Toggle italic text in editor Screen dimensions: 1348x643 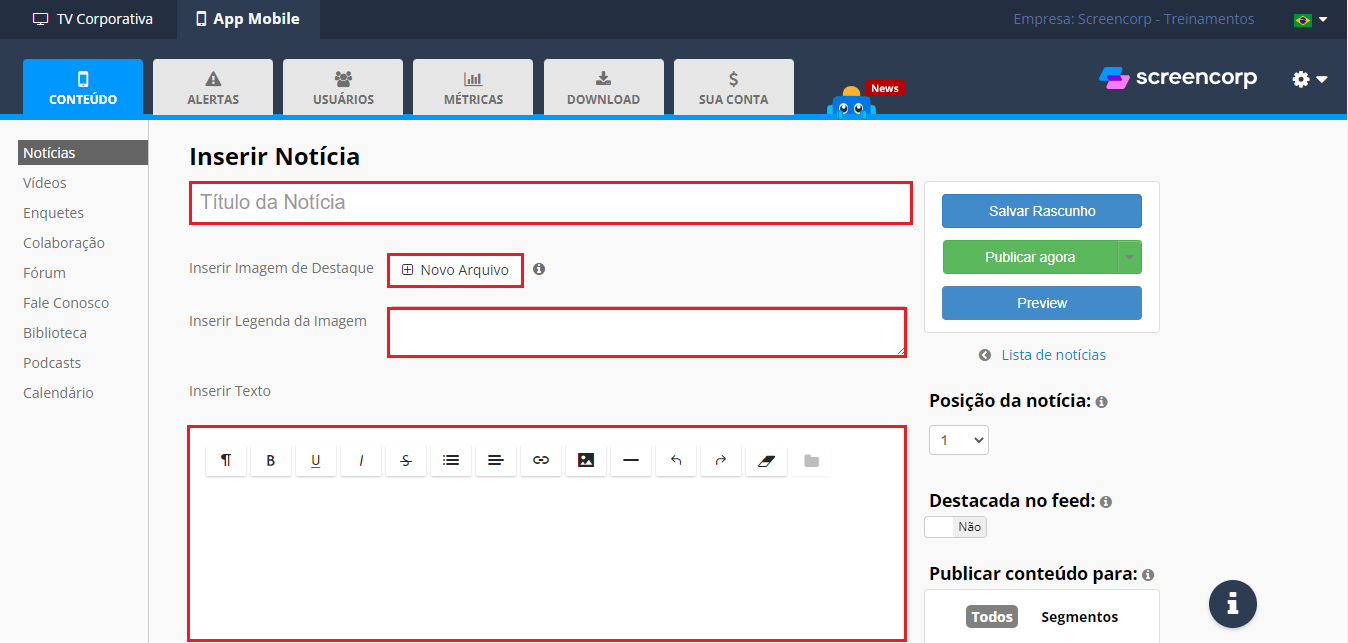click(361, 460)
